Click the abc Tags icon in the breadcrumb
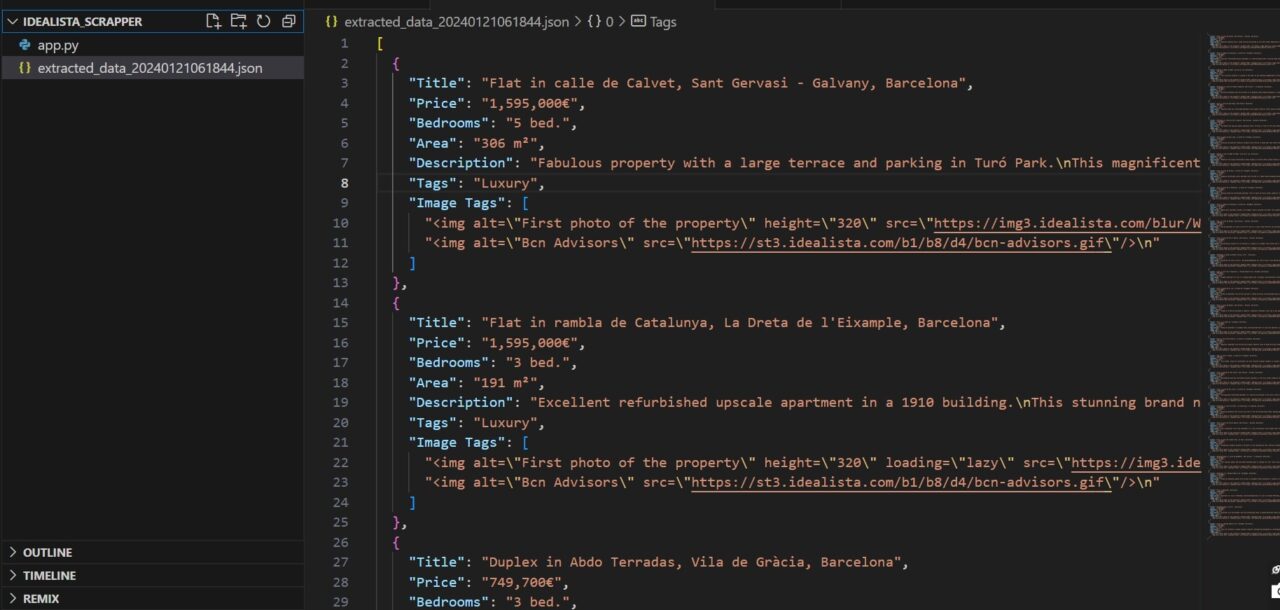The height and width of the screenshot is (610, 1280). [637, 21]
